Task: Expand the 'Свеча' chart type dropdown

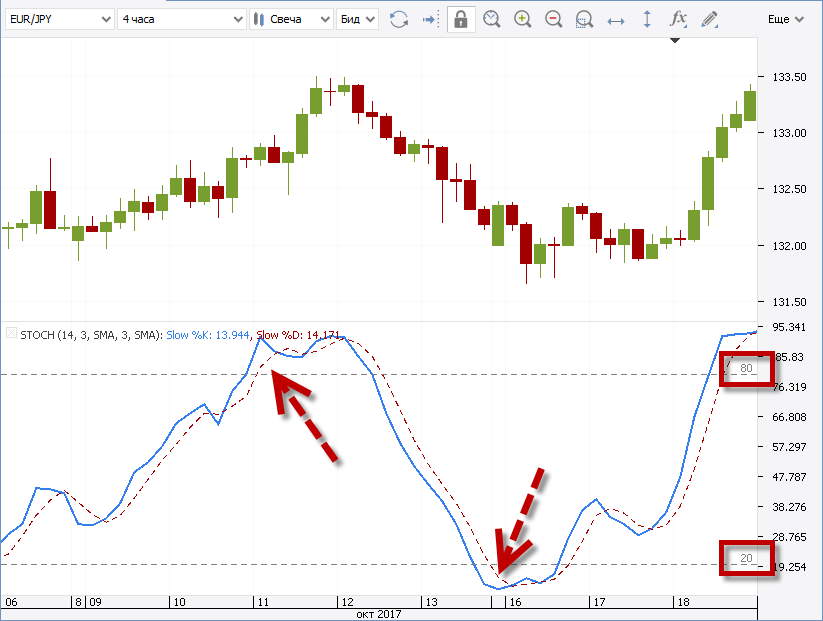Action: pos(291,19)
